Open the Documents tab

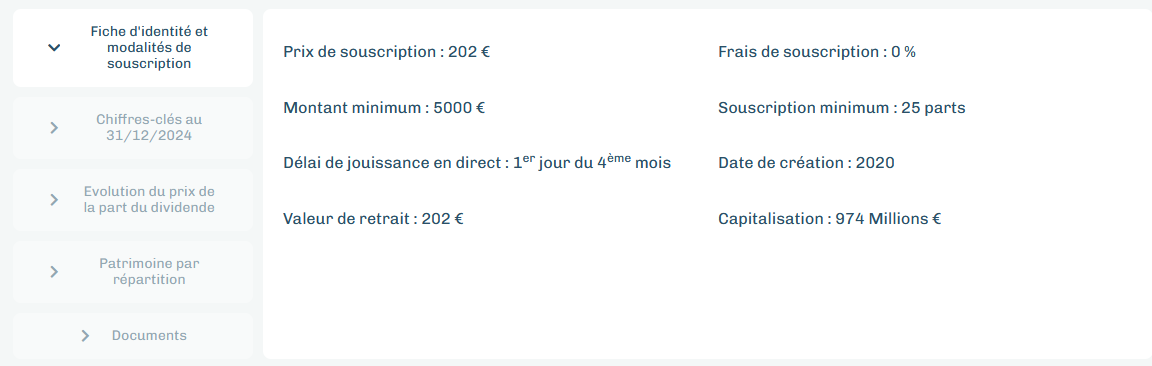[133, 336]
